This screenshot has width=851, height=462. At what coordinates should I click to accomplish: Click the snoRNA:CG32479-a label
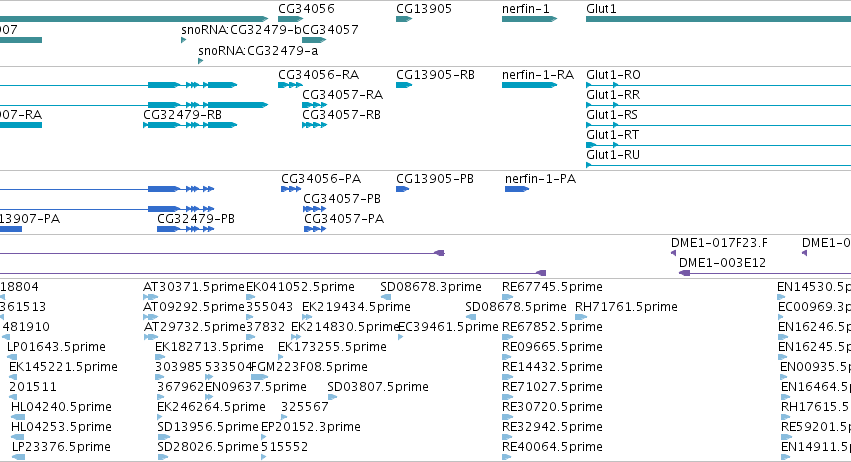tap(258, 51)
